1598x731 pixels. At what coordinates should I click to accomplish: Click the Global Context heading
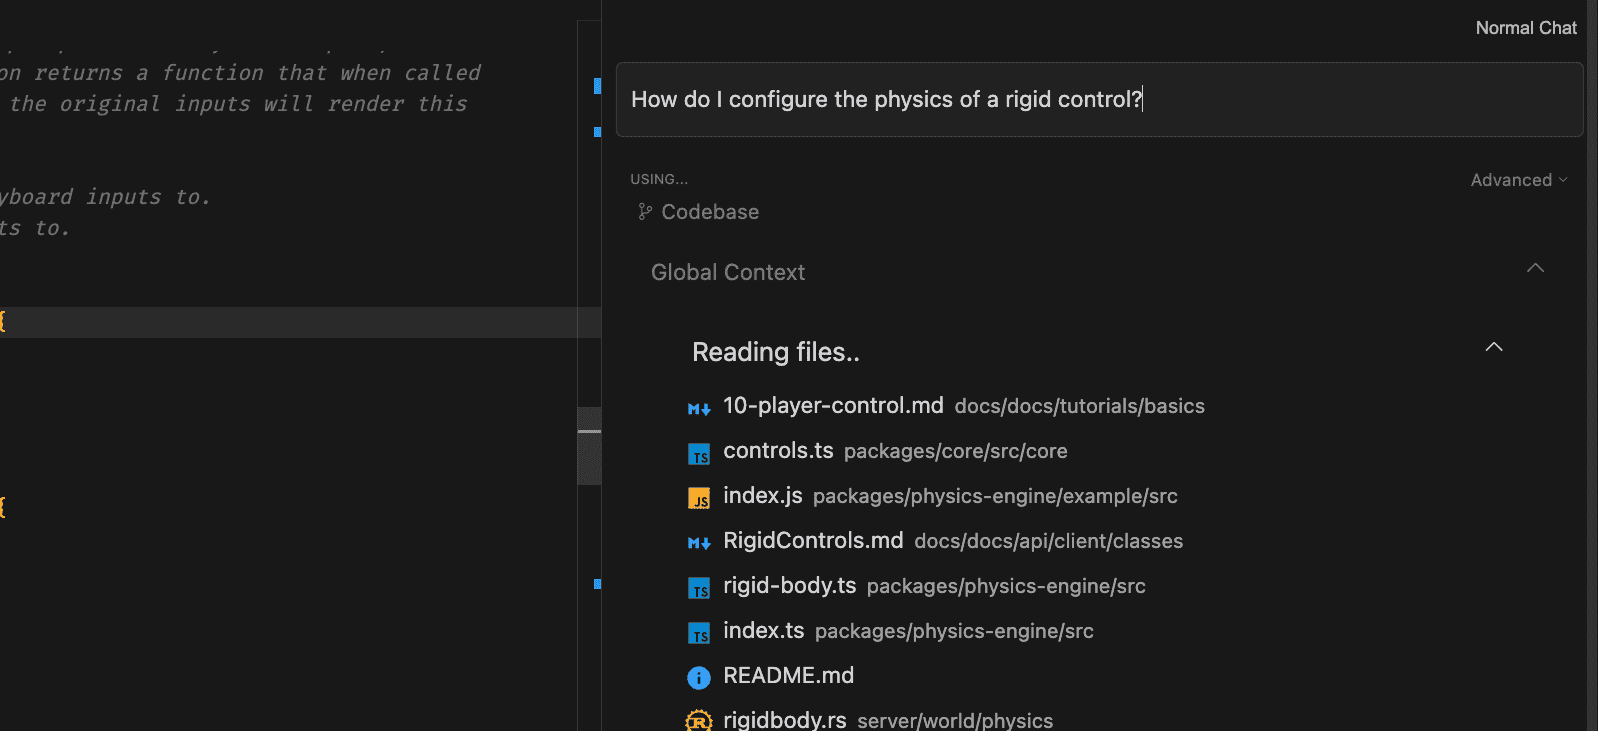coord(728,272)
